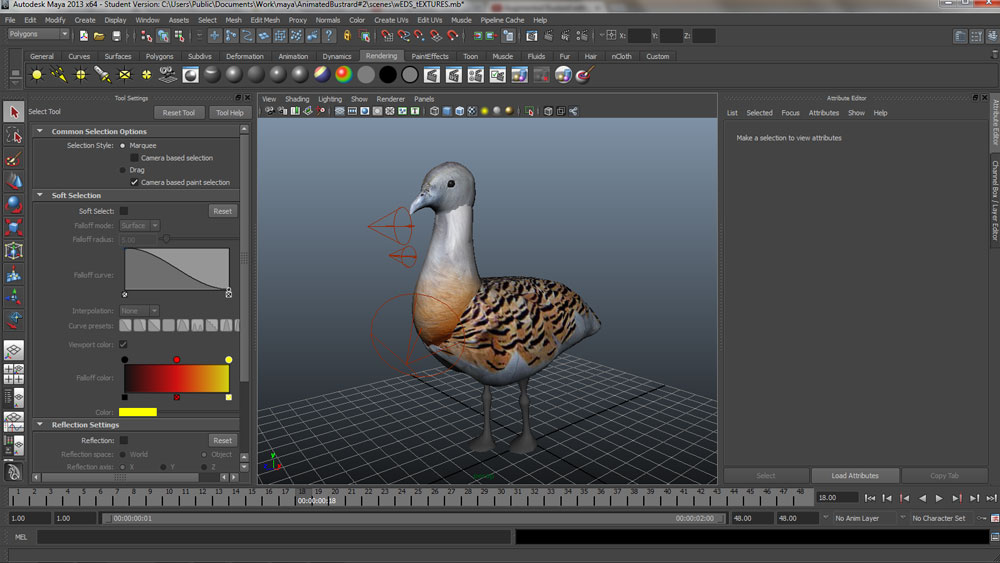
Task: Collapse the Soft Selection section
Action: pyautogui.click(x=40, y=195)
